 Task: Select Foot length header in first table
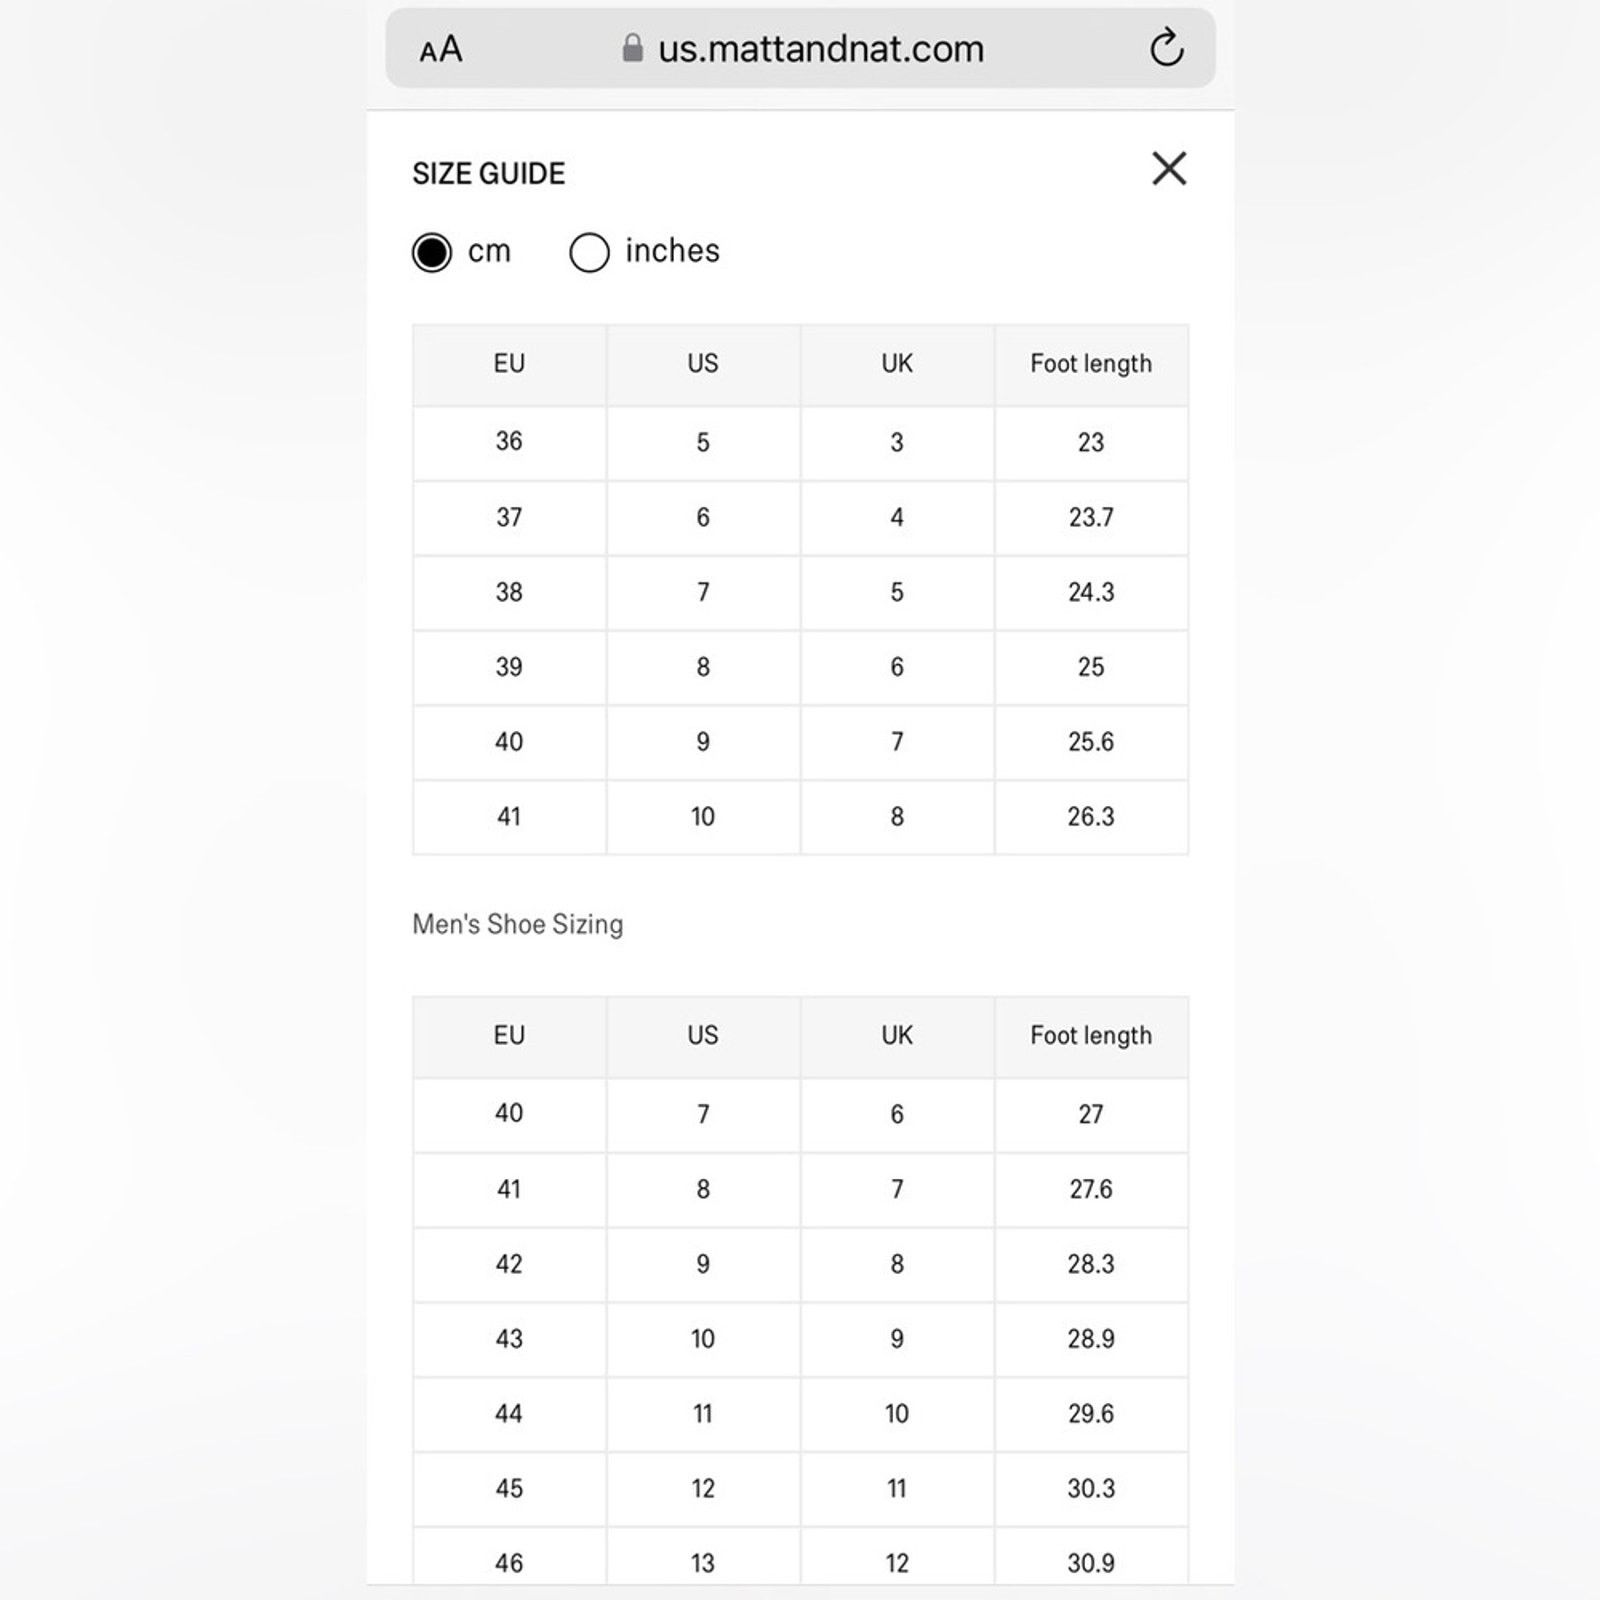tap(1091, 364)
